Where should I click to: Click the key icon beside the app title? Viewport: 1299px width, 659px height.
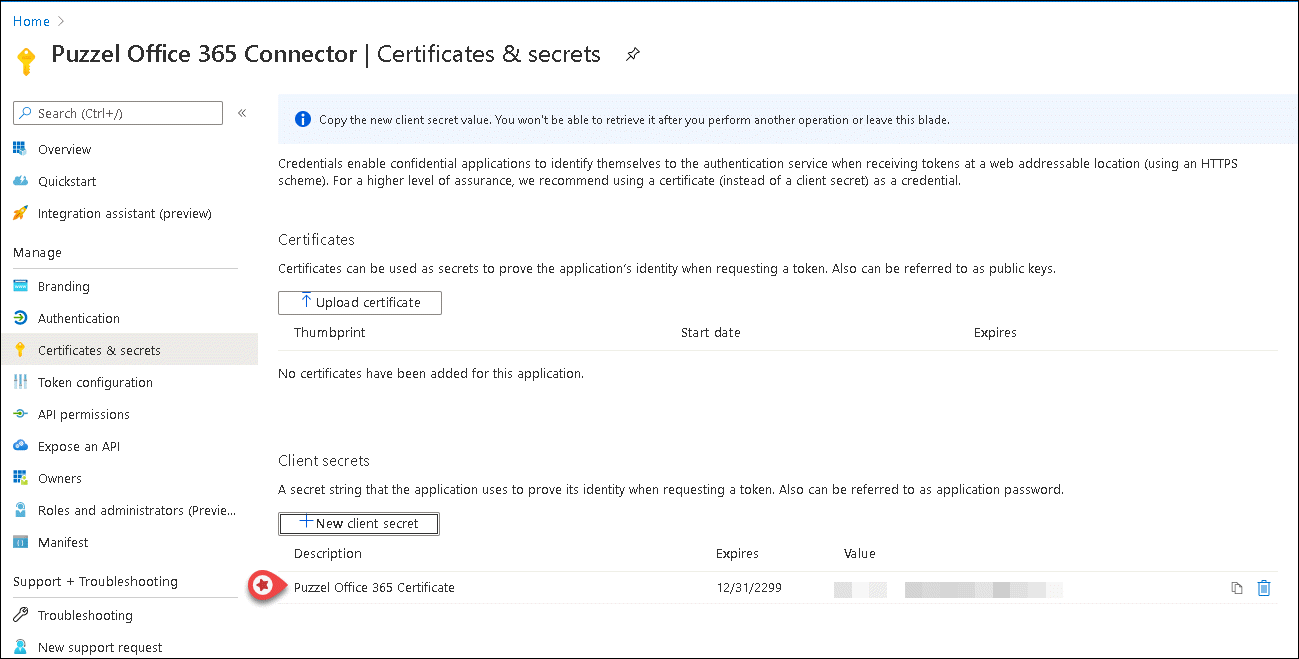(26, 60)
